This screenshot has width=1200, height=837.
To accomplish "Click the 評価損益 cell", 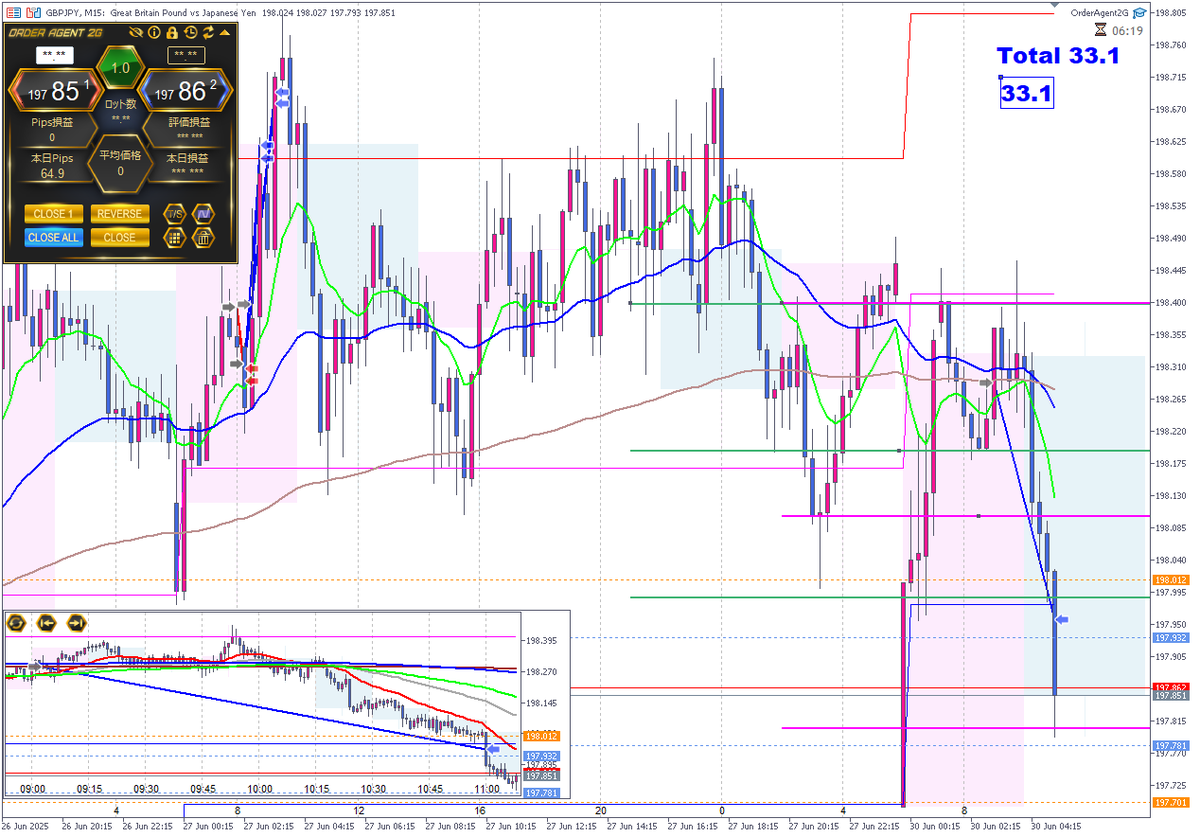I will point(189,128).
